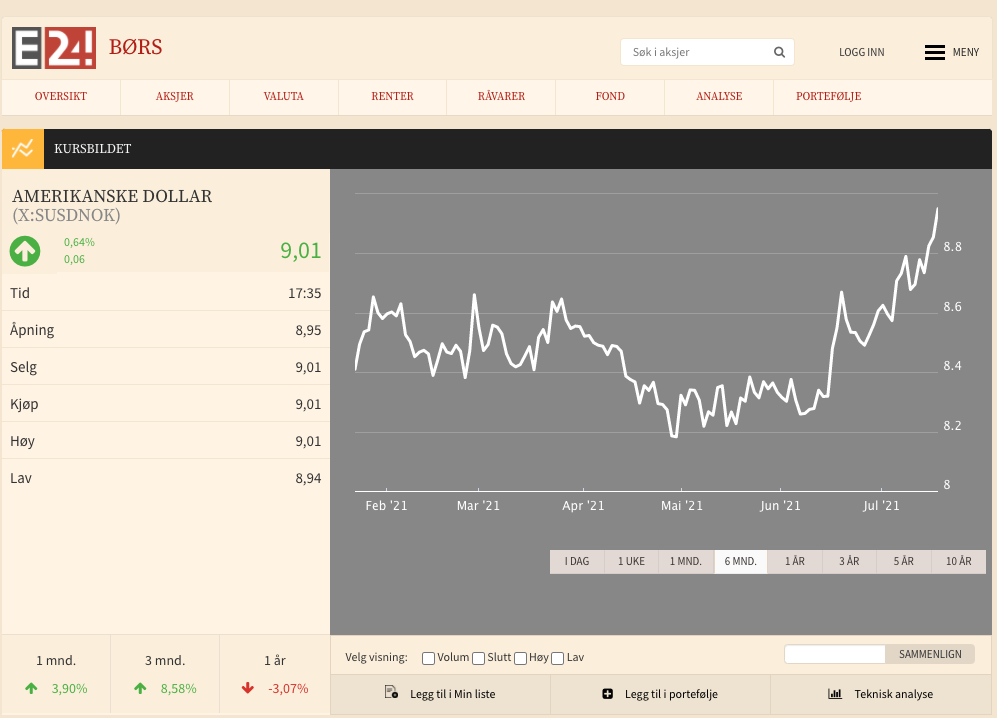Click the Teknisk analyse bar chart icon

click(835, 694)
